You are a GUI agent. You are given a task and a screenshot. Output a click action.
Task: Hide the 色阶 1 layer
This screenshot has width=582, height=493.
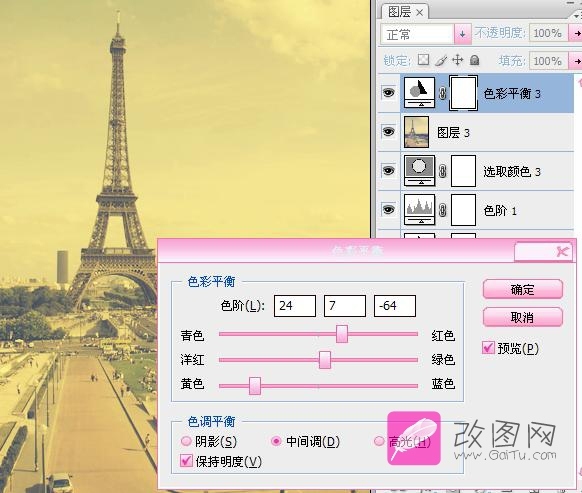[388, 210]
